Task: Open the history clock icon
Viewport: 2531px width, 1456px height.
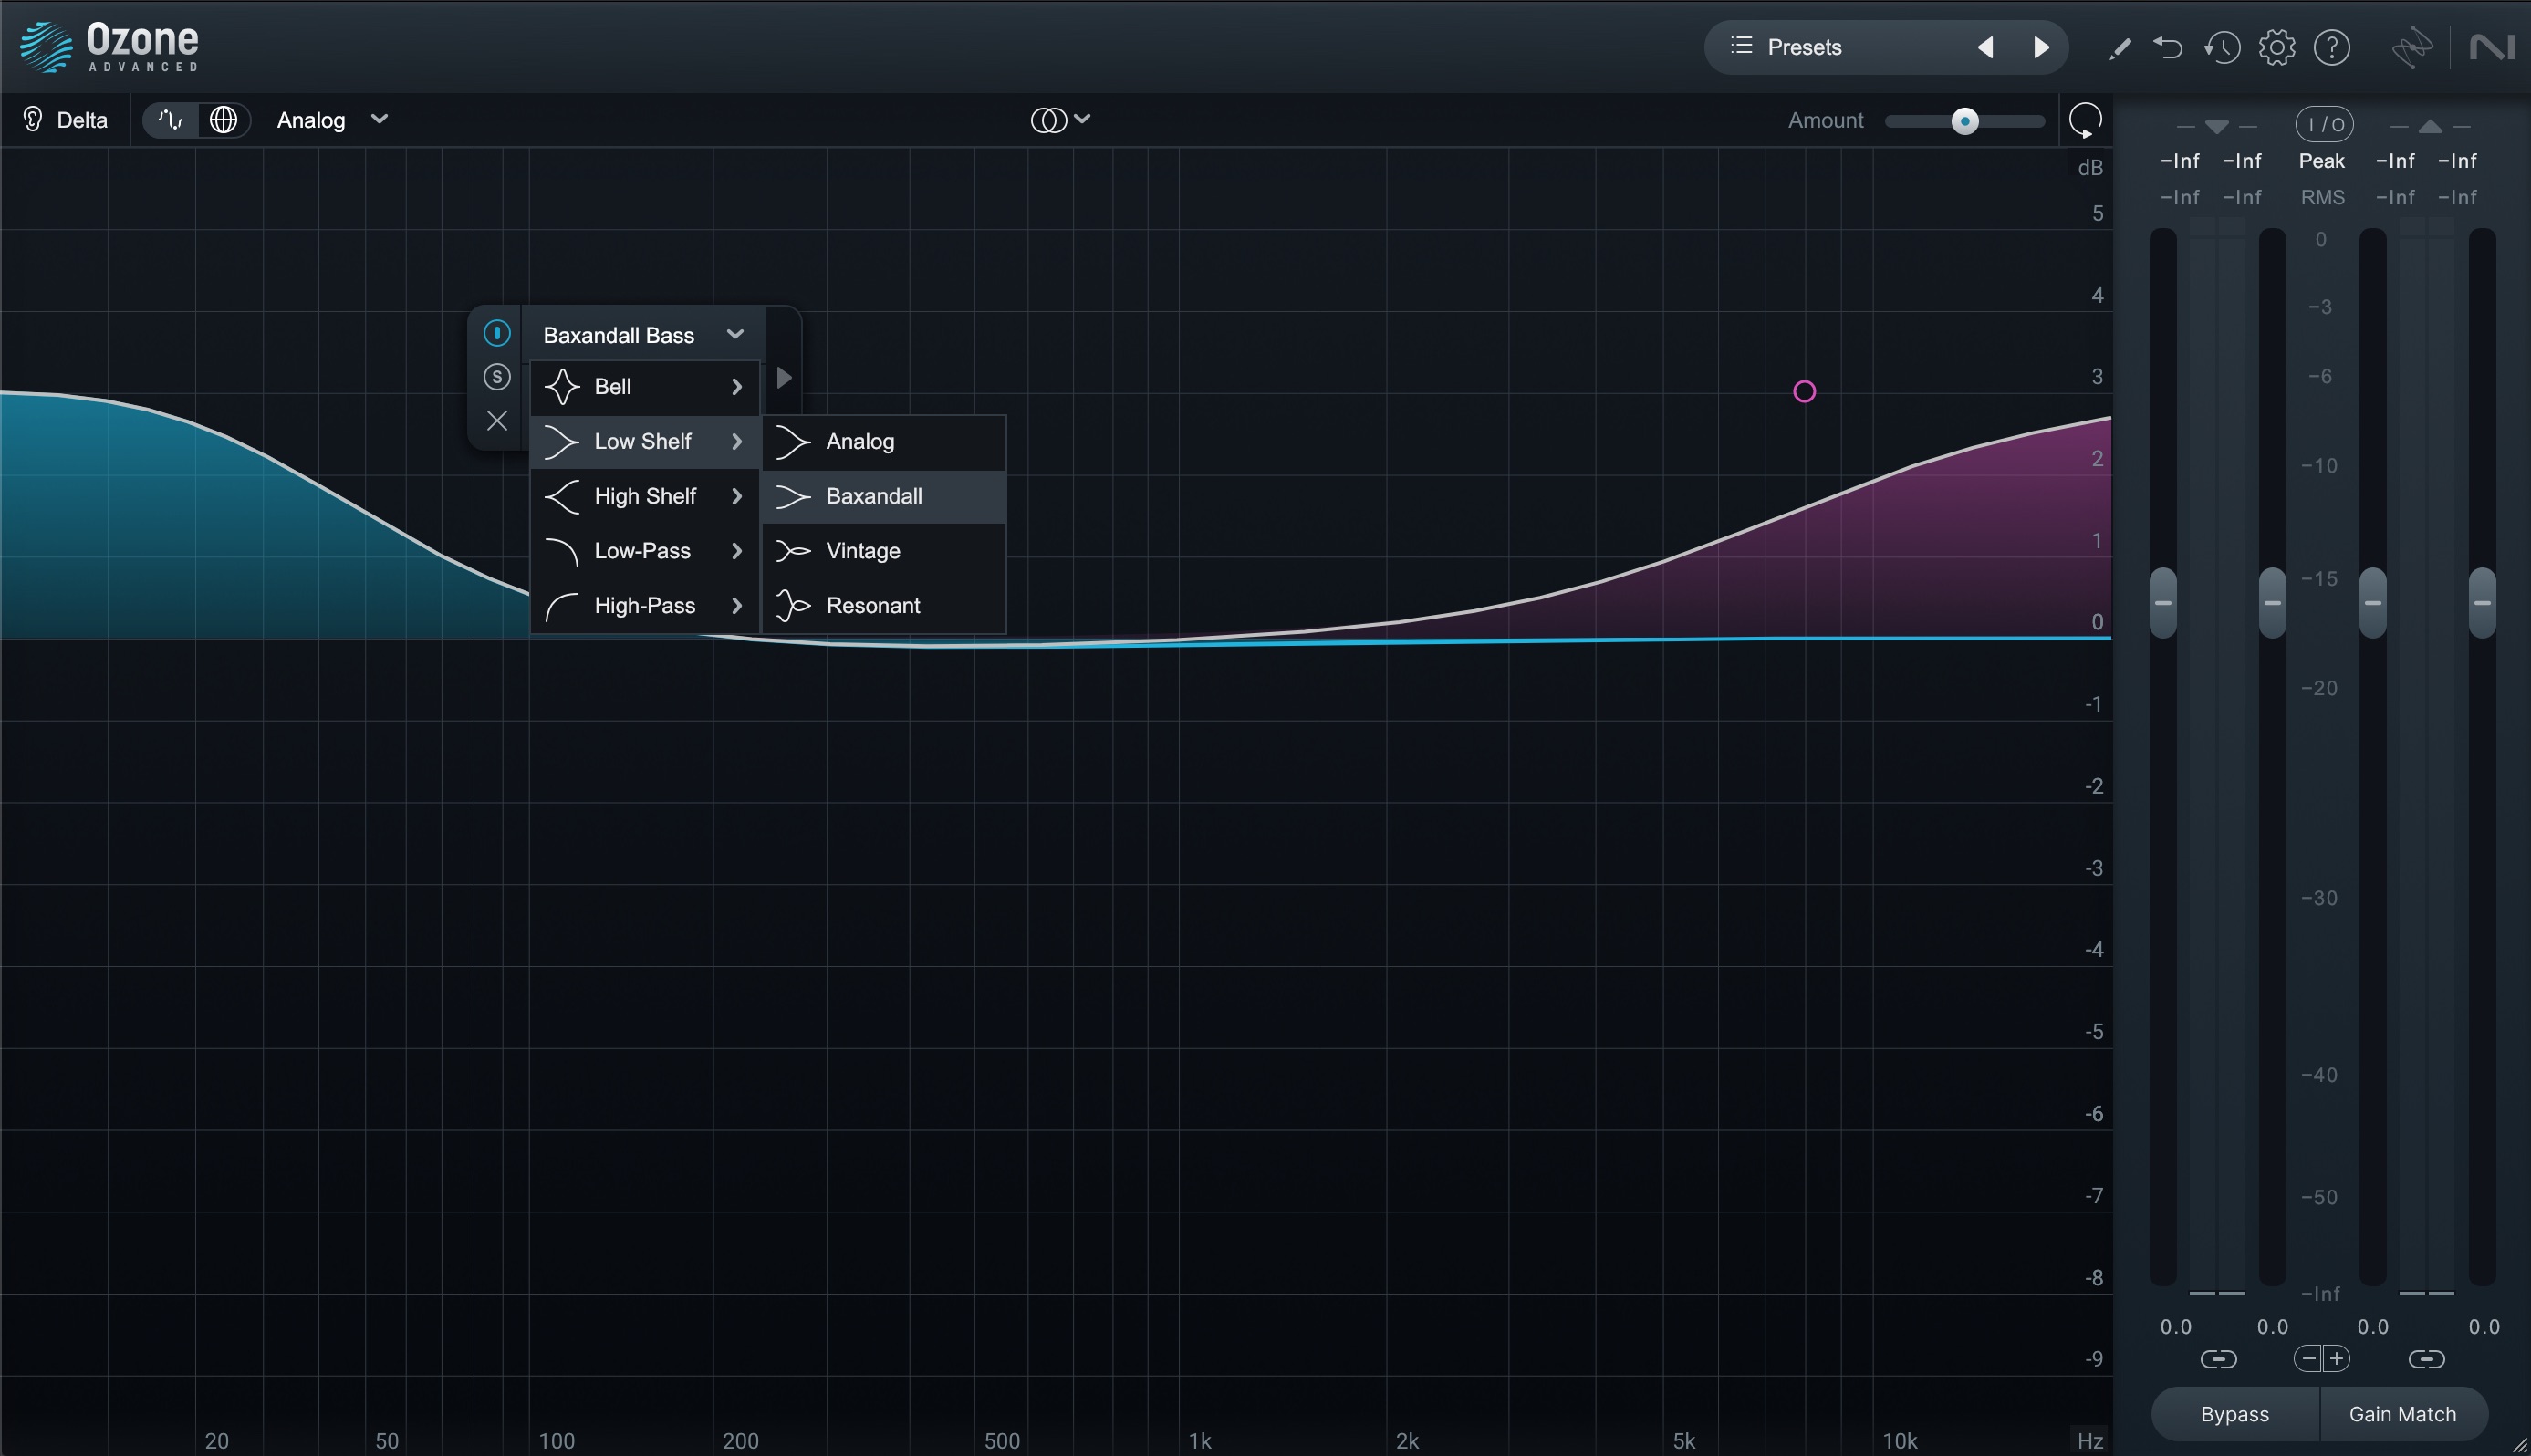Action: tap(2222, 47)
